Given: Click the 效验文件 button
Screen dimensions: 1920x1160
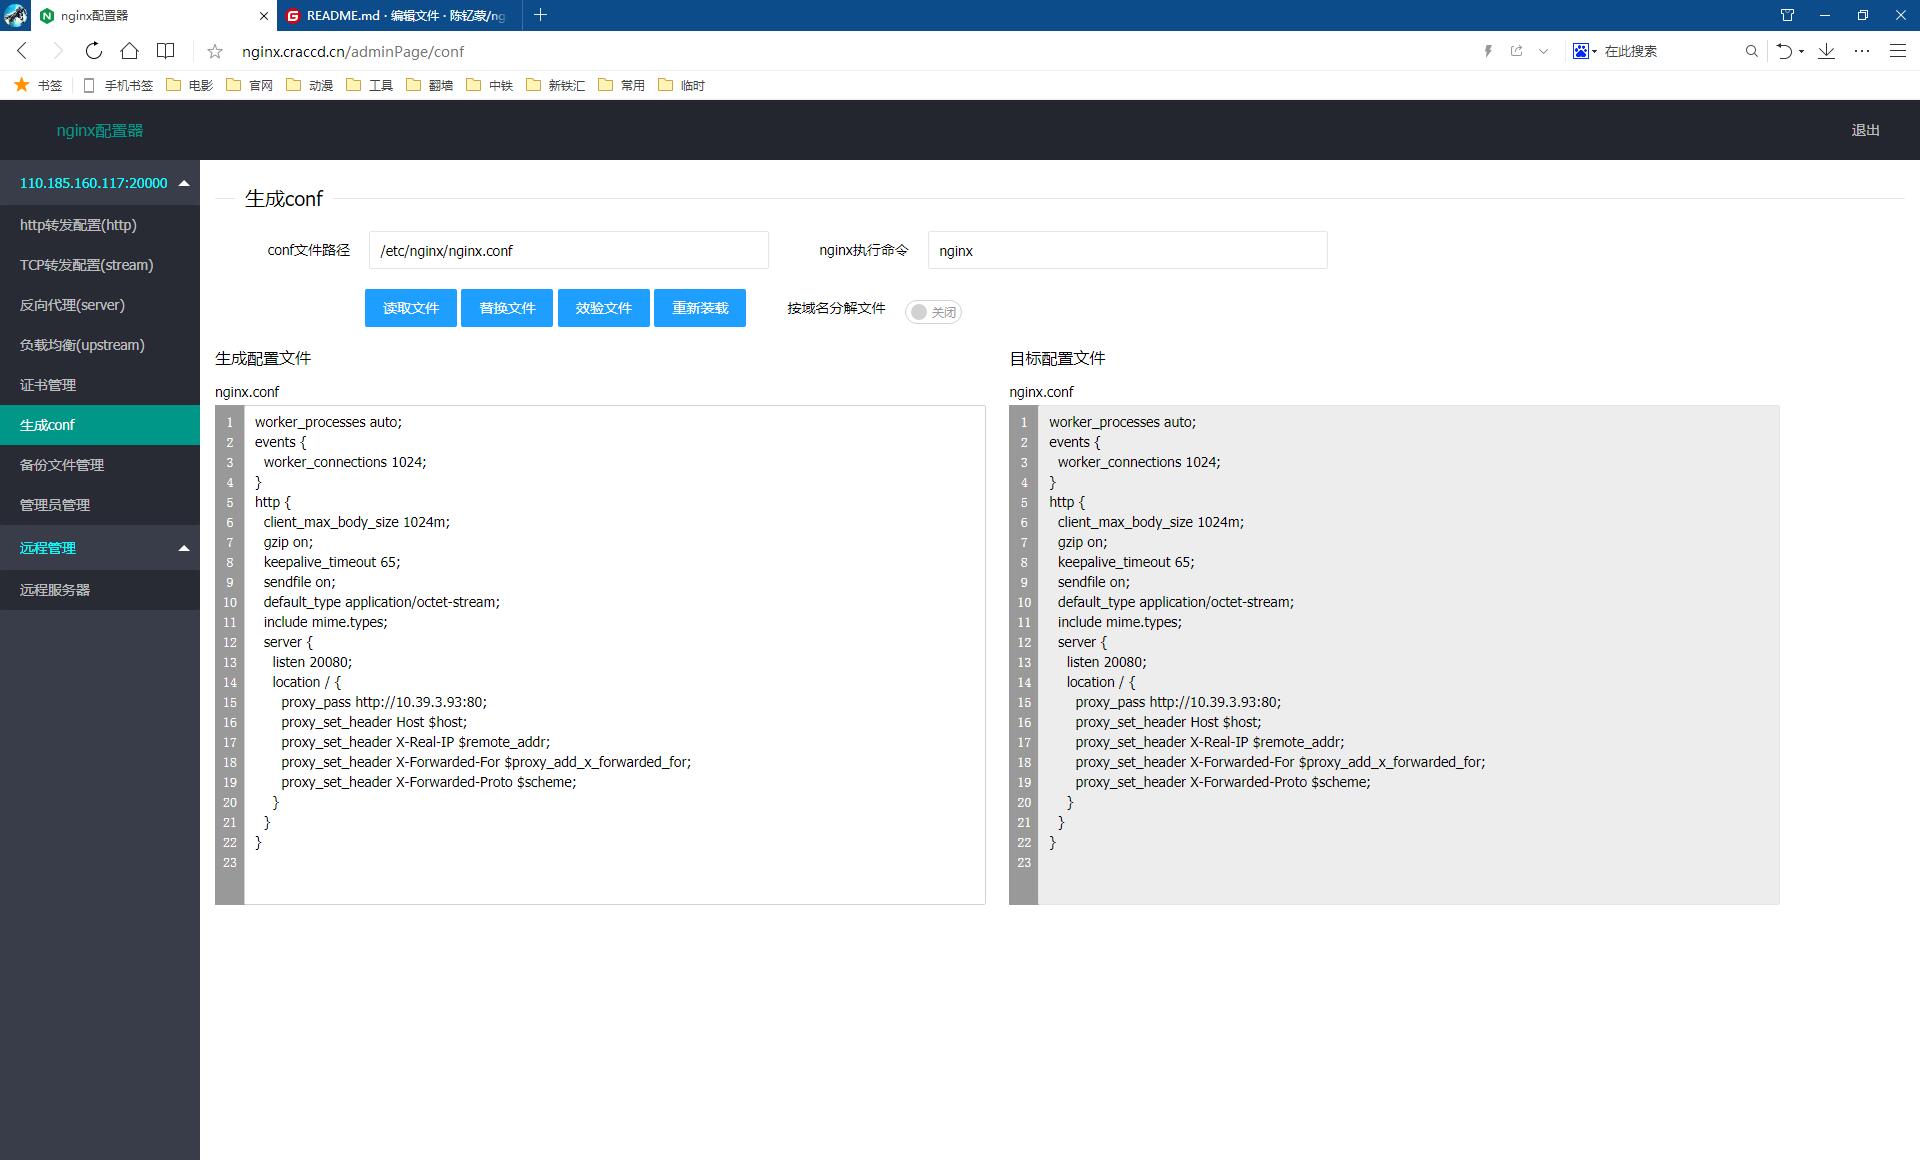Looking at the screenshot, I should [604, 308].
